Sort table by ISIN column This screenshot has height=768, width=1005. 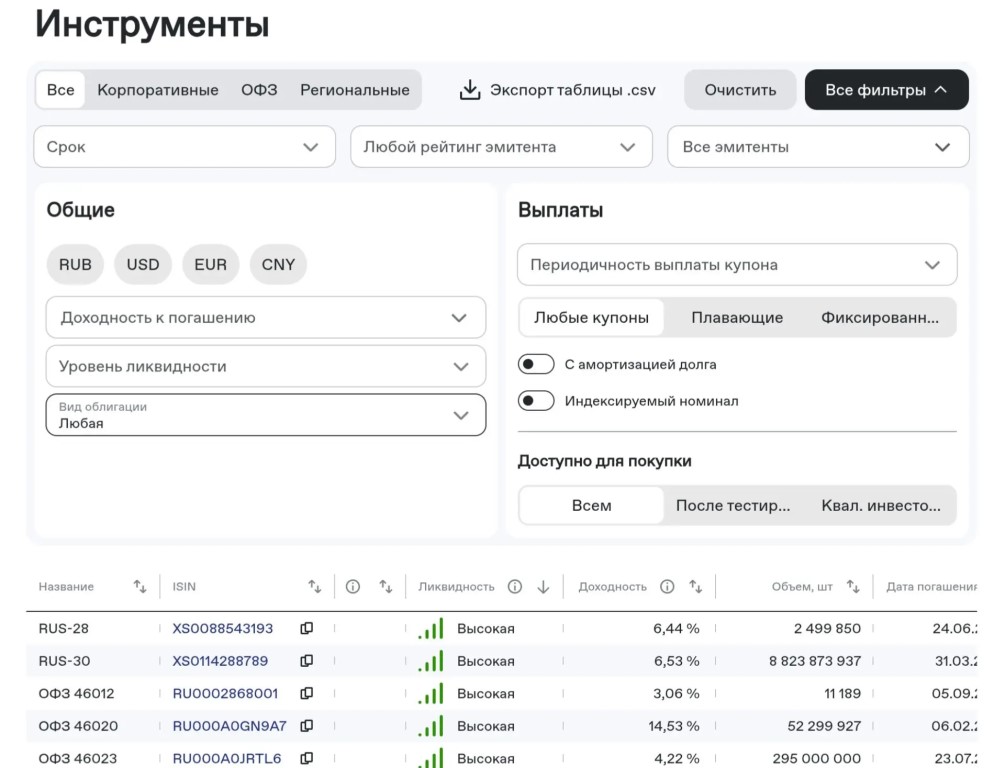[314, 586]
